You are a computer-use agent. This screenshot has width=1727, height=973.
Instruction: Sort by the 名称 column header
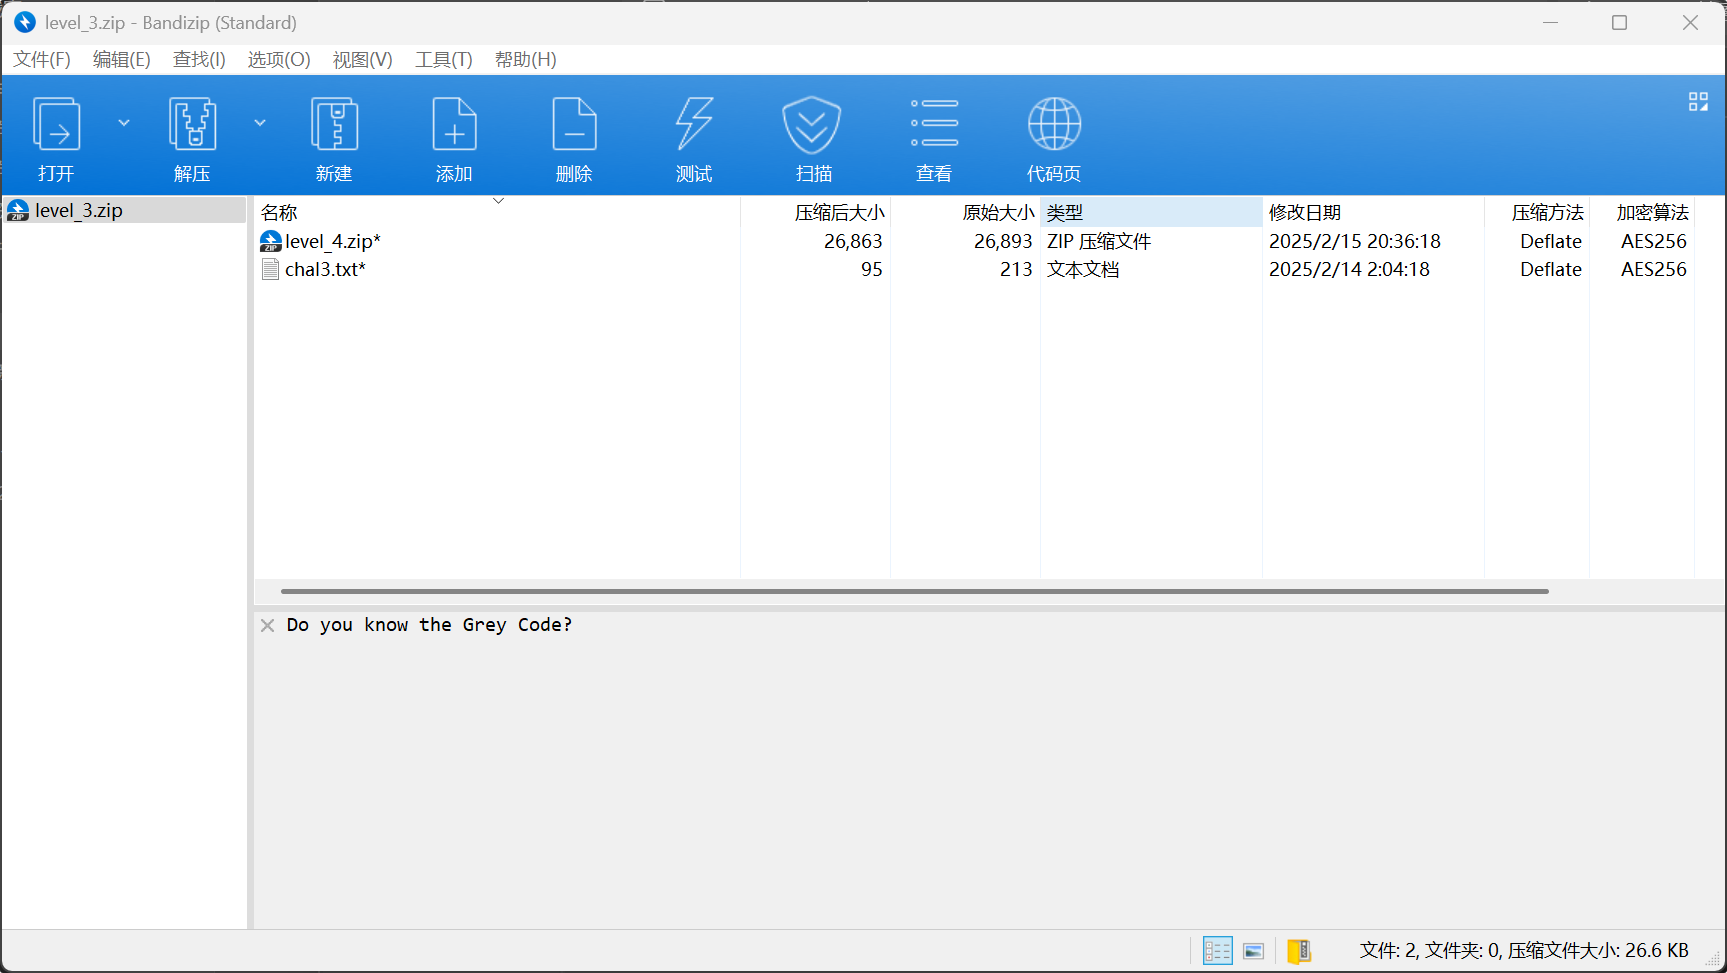(x=497, y=212)
